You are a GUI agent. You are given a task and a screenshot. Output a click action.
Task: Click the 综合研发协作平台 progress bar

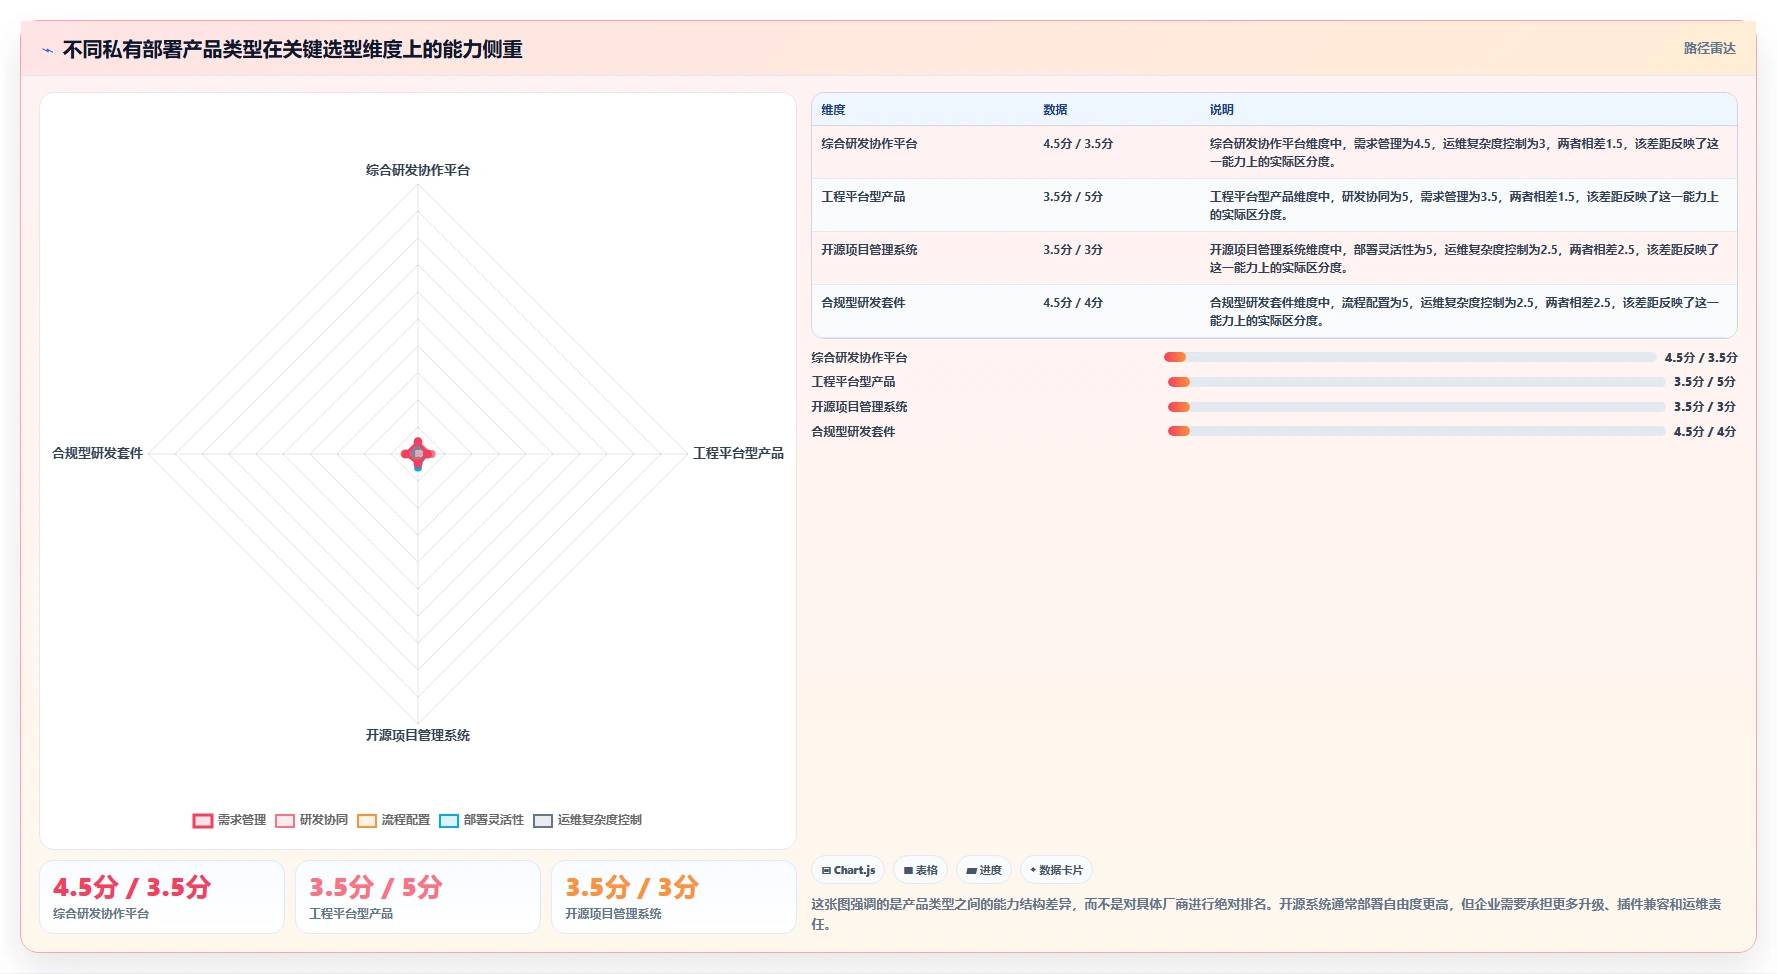tap(1410, 357)
